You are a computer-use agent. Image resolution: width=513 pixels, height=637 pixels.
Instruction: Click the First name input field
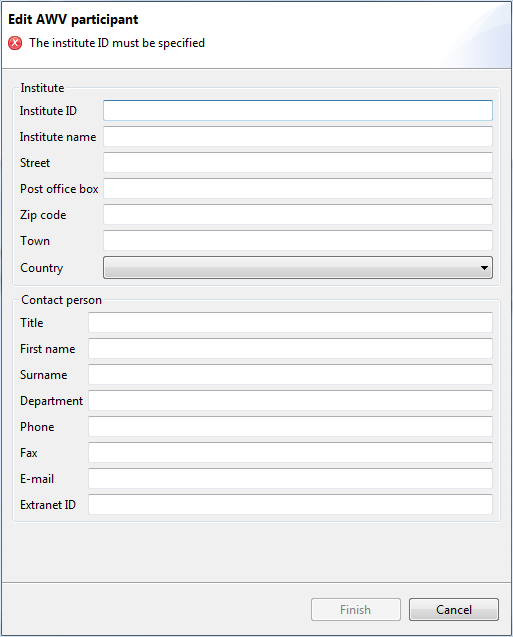290,349
